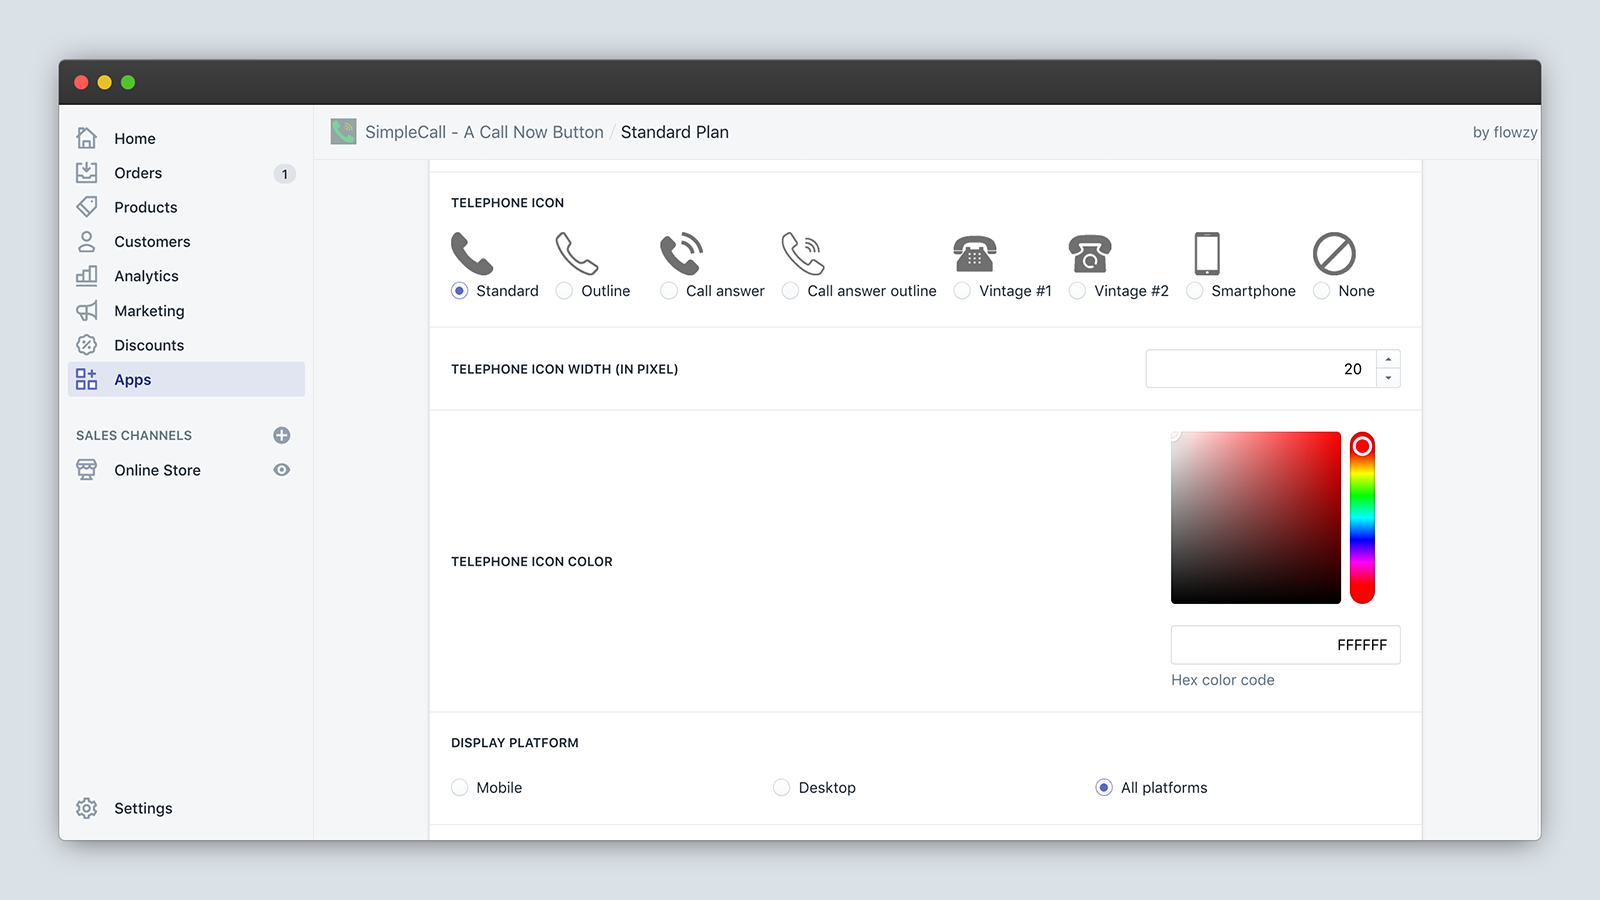Click the SimpleCall - A Call Now Button breadcrumb
Screen dimensions: 1600x900
tap(484, 132)
